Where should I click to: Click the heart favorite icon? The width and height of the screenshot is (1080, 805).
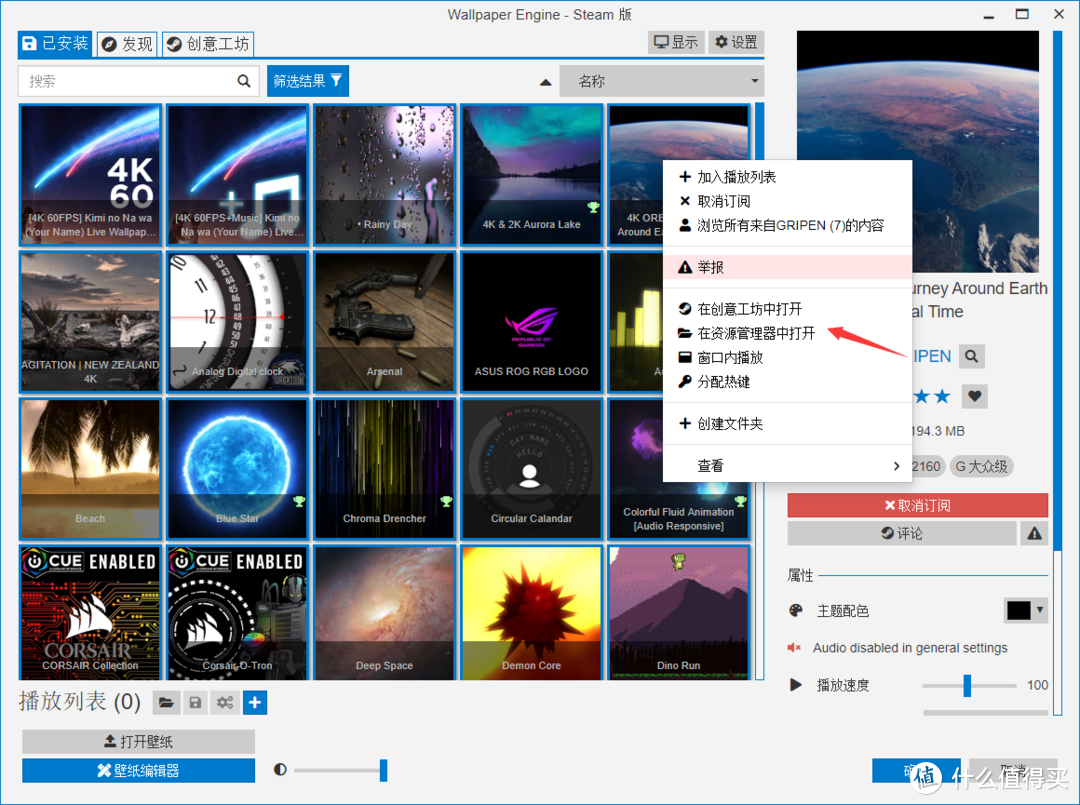(975, 397)
